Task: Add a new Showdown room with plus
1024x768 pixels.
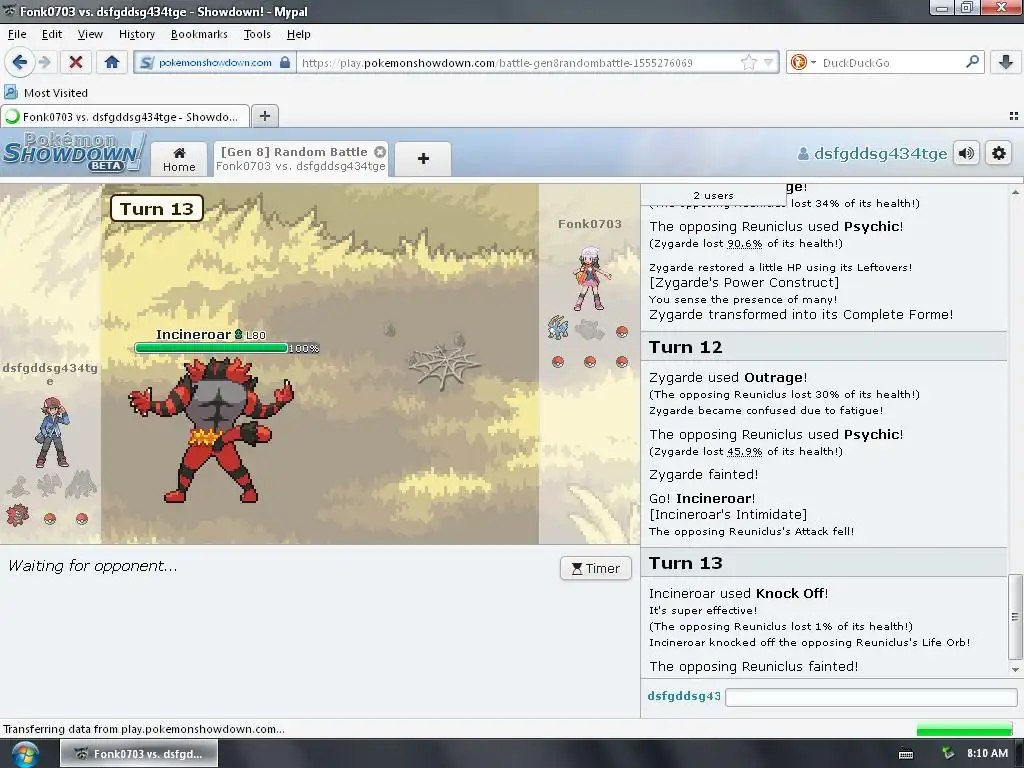Action: point(423,158)
